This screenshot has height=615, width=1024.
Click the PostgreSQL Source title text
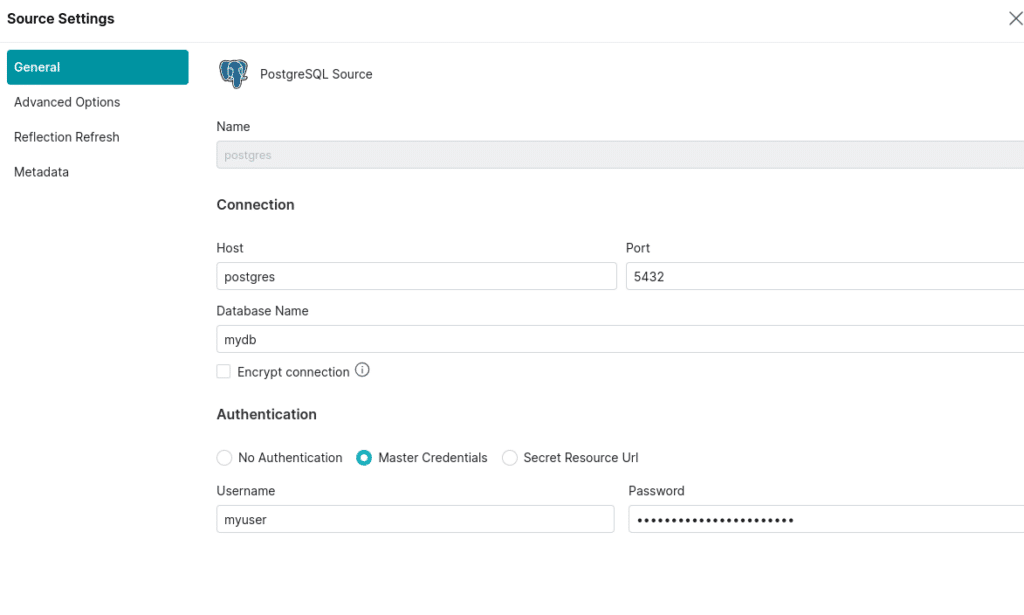pyautogui.click(x=316, y=74)
